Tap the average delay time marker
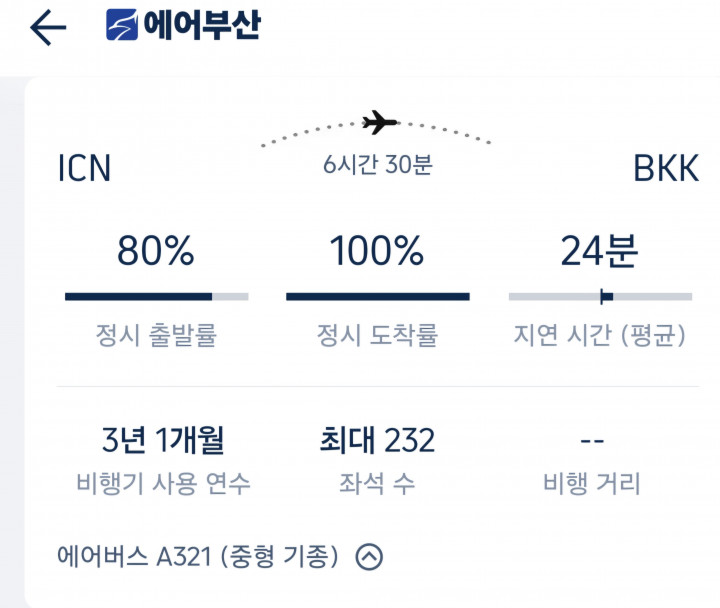Image resolution: width=720 pixels, height=608 pixels. pyautogui.click(x=603, y=296)
